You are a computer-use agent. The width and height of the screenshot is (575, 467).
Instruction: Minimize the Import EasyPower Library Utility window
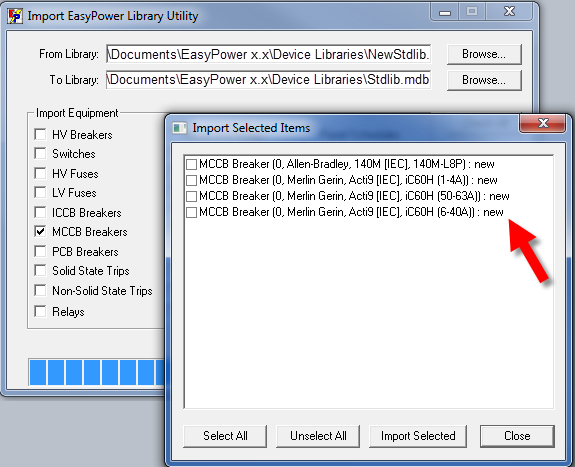[445, 12]
